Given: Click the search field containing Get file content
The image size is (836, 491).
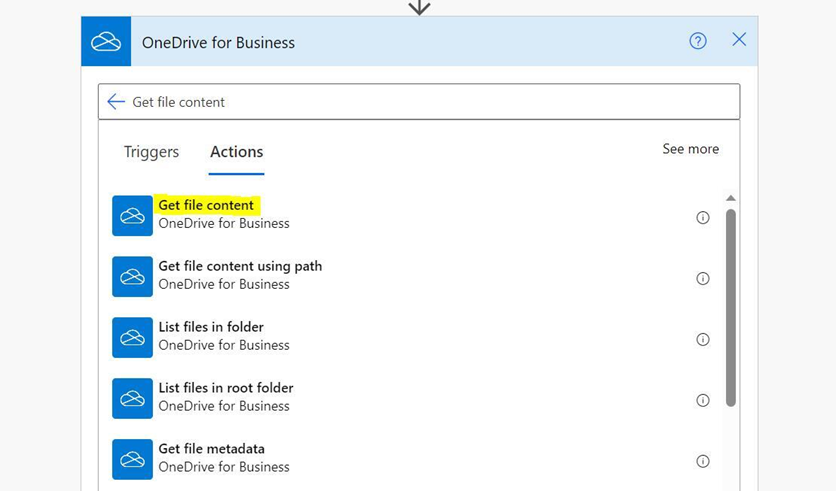Looking at the screenshot, I should pyautogui.click(x=419, y=101).
